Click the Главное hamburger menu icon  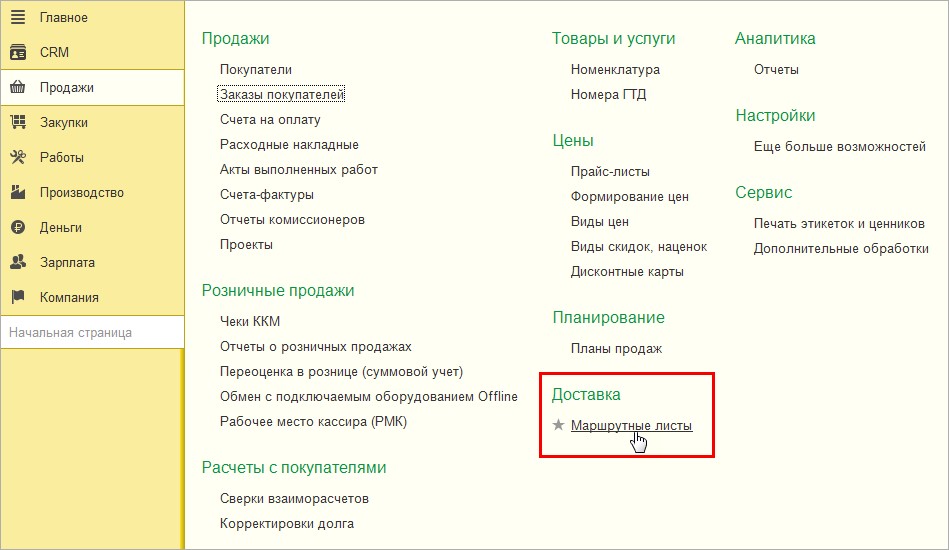click(18, 17)
